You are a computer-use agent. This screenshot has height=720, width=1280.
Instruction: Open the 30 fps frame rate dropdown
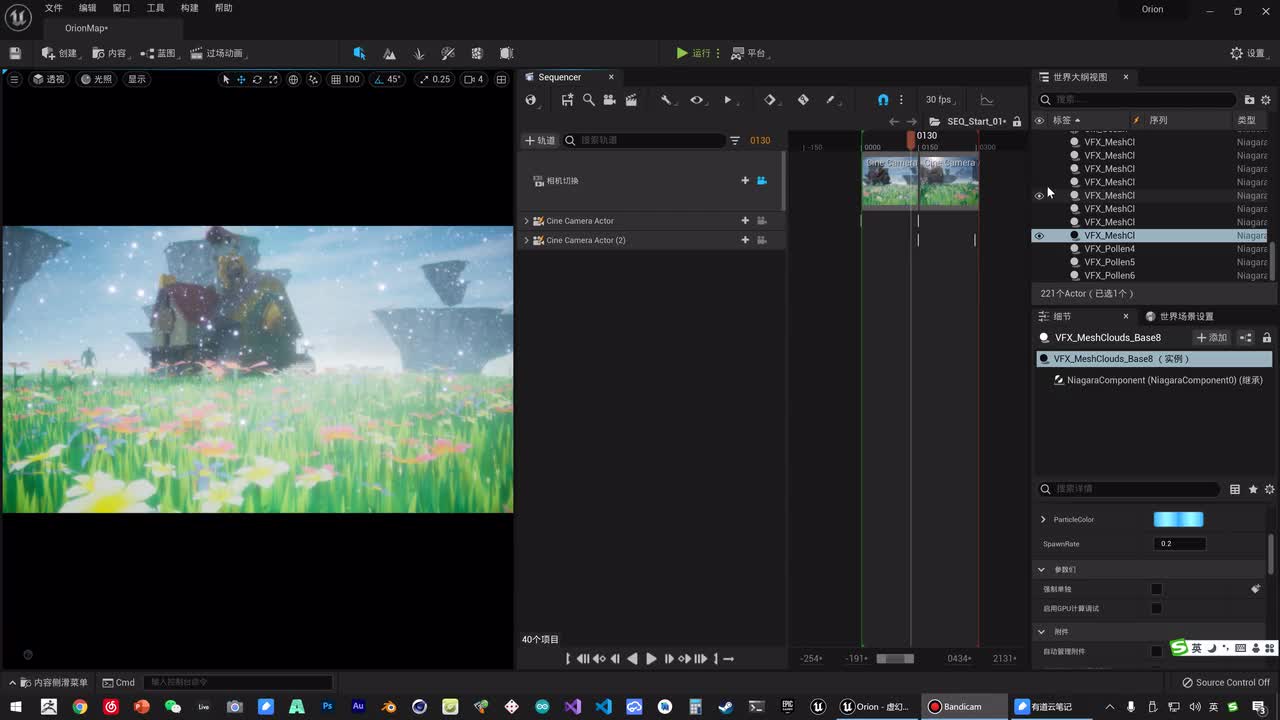click(x=938, y=100)
